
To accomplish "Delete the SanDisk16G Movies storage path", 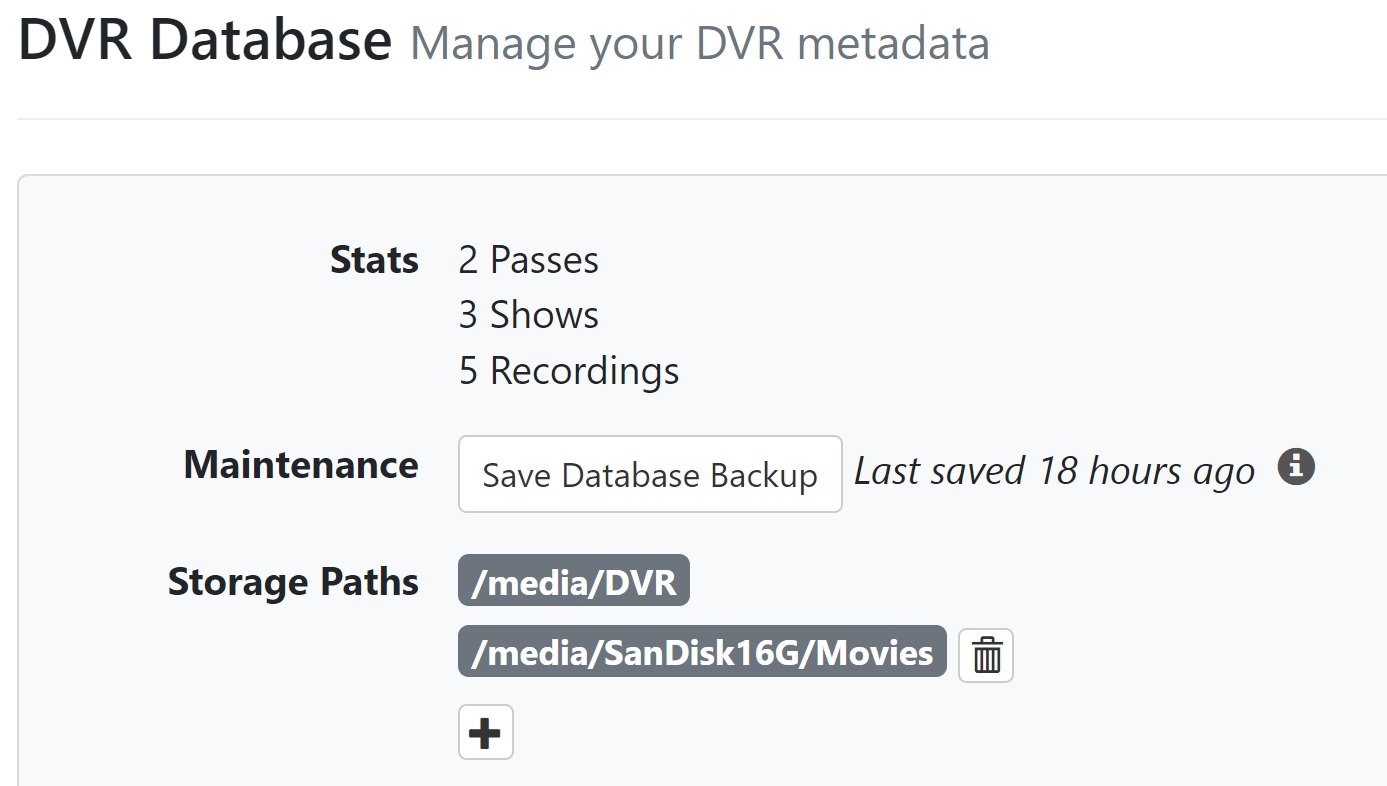I will coord(986,656).
